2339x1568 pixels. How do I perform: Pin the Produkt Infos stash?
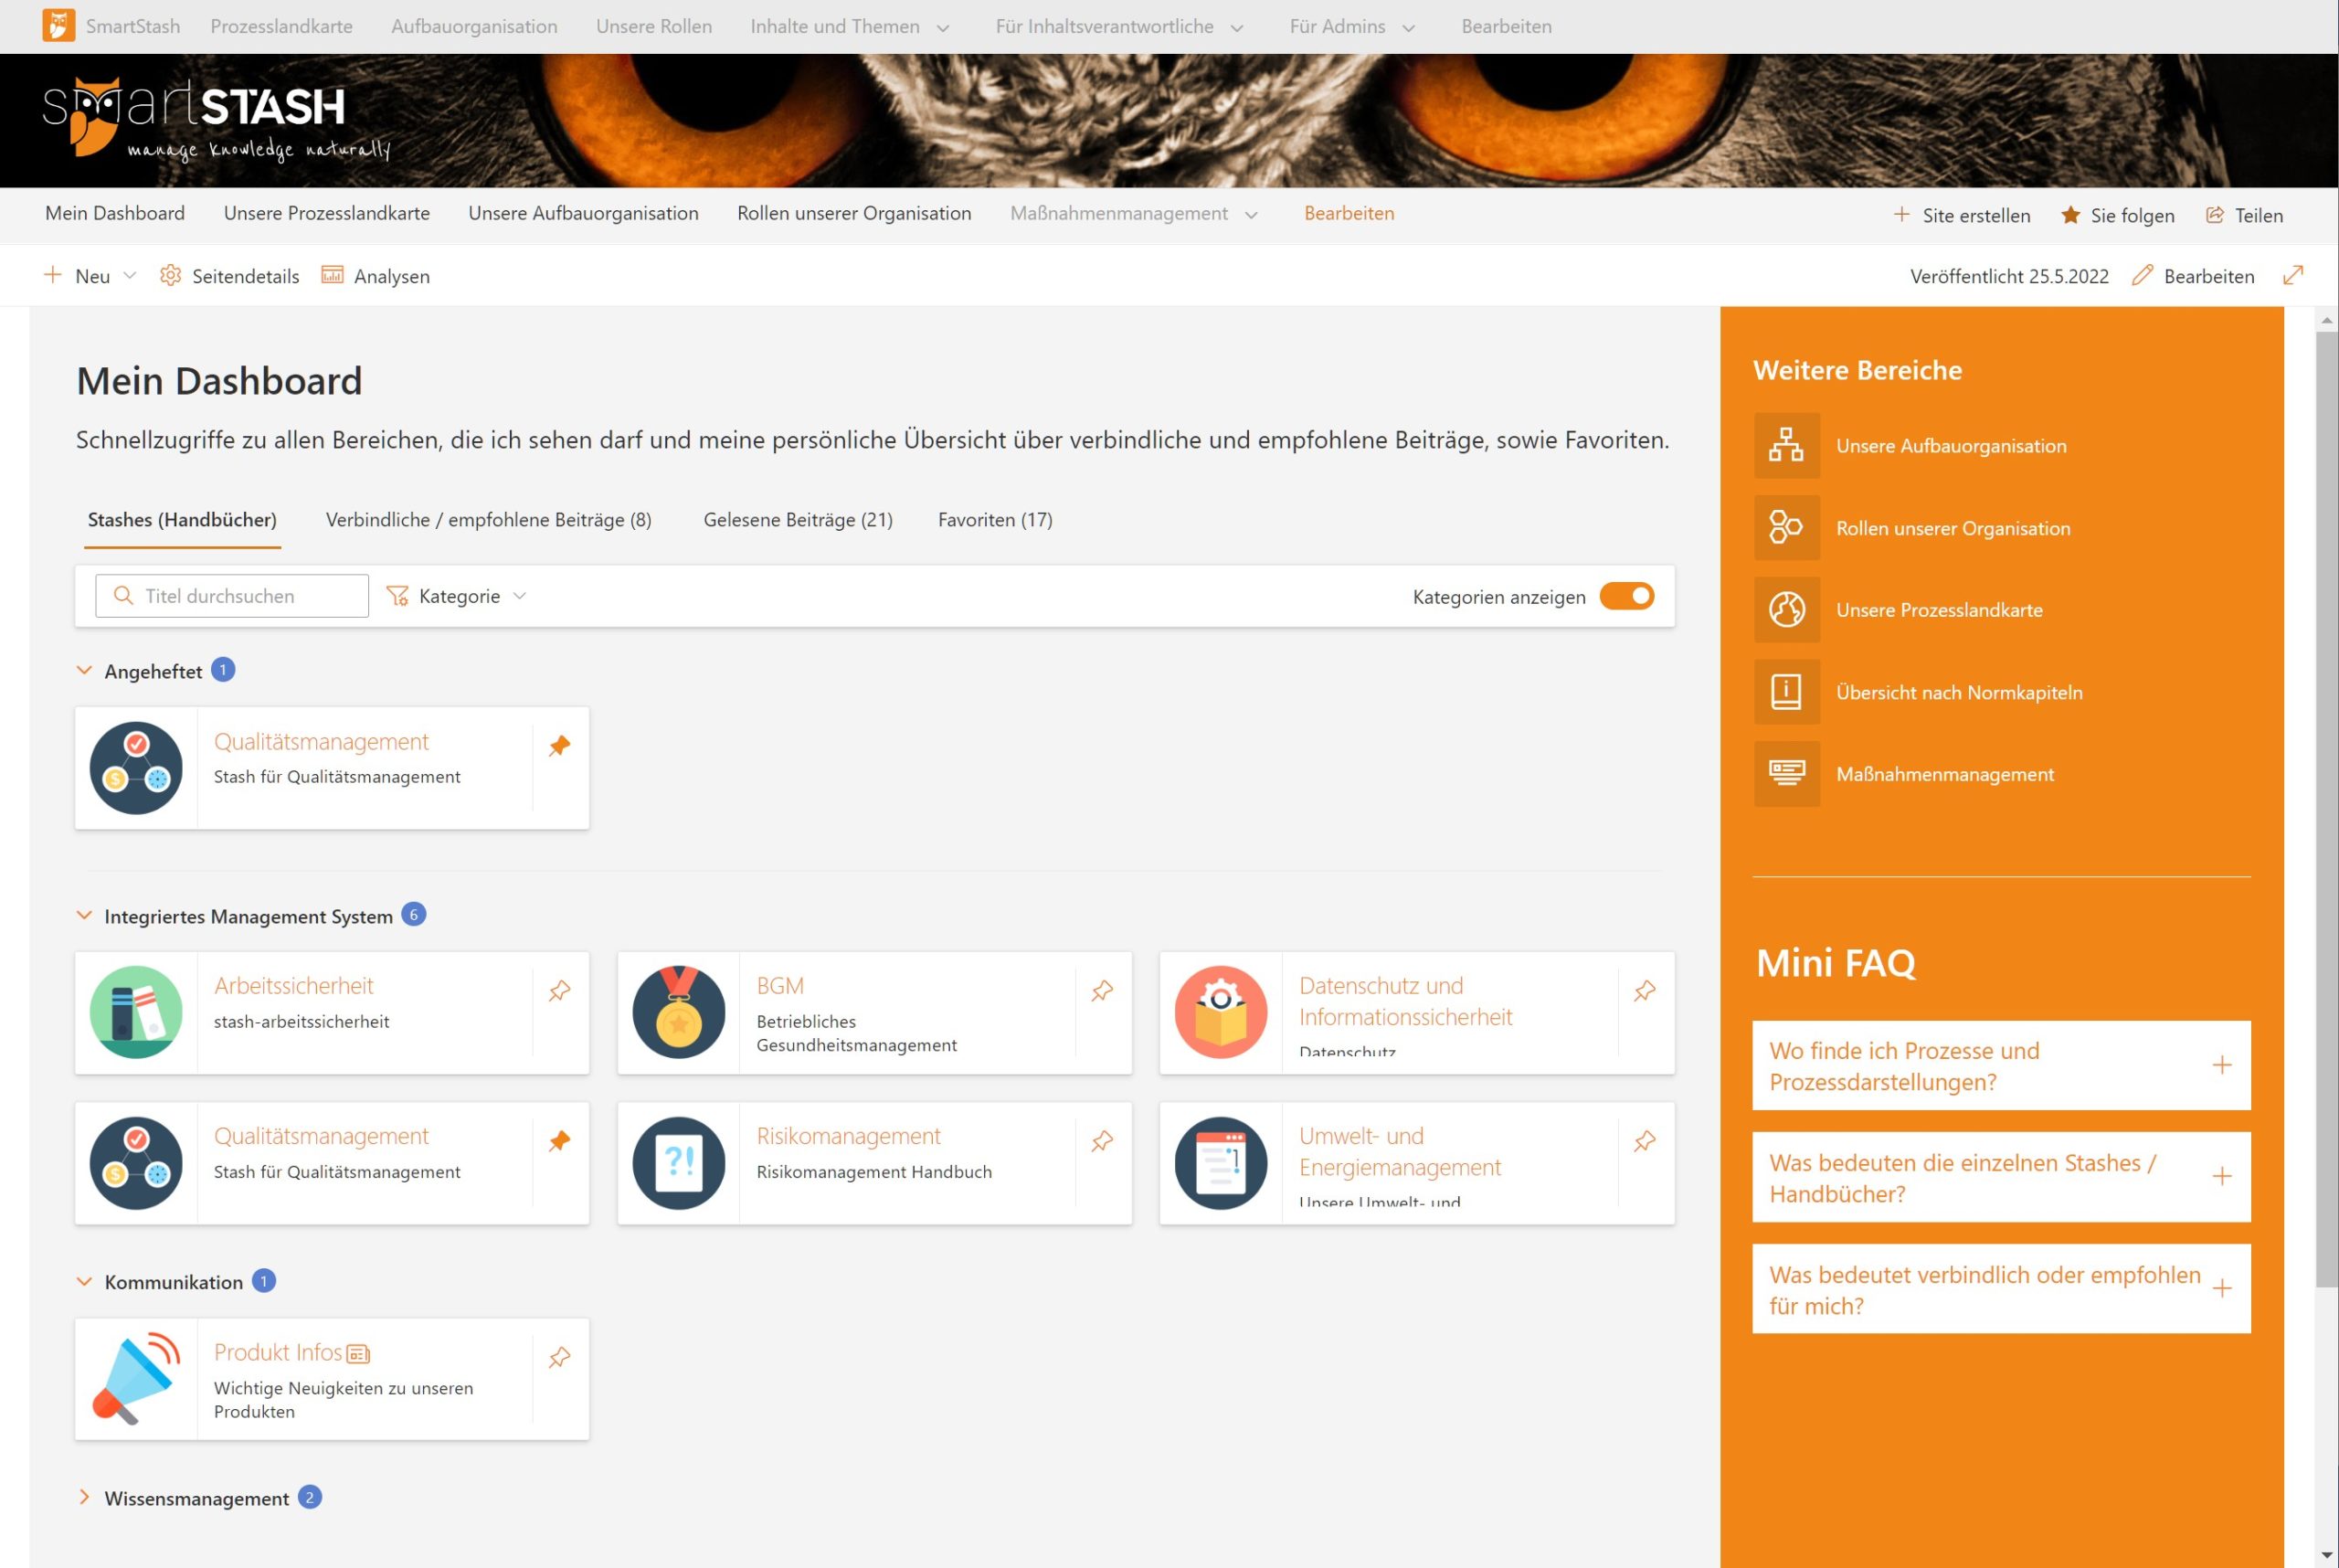(x=560, y=1357)
